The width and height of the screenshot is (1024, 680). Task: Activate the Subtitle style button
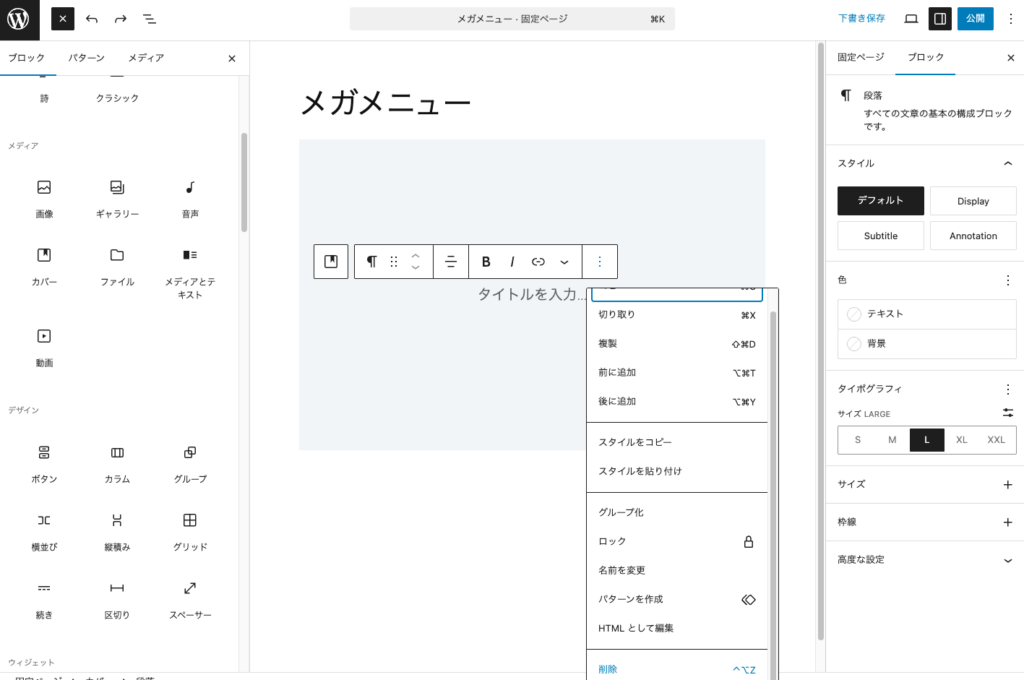click(880, 235)
